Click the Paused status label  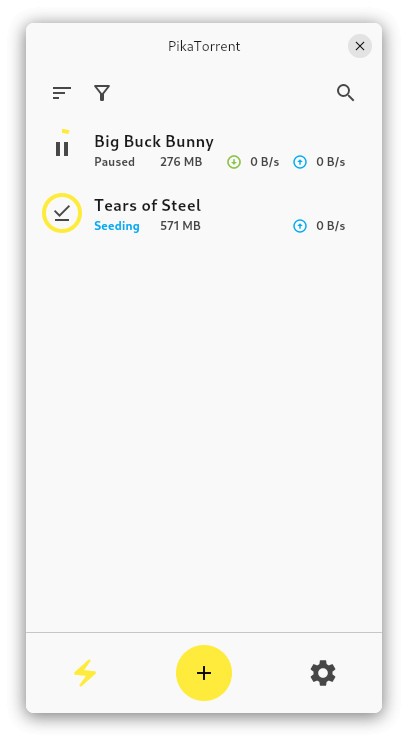(x=115, y=162)
